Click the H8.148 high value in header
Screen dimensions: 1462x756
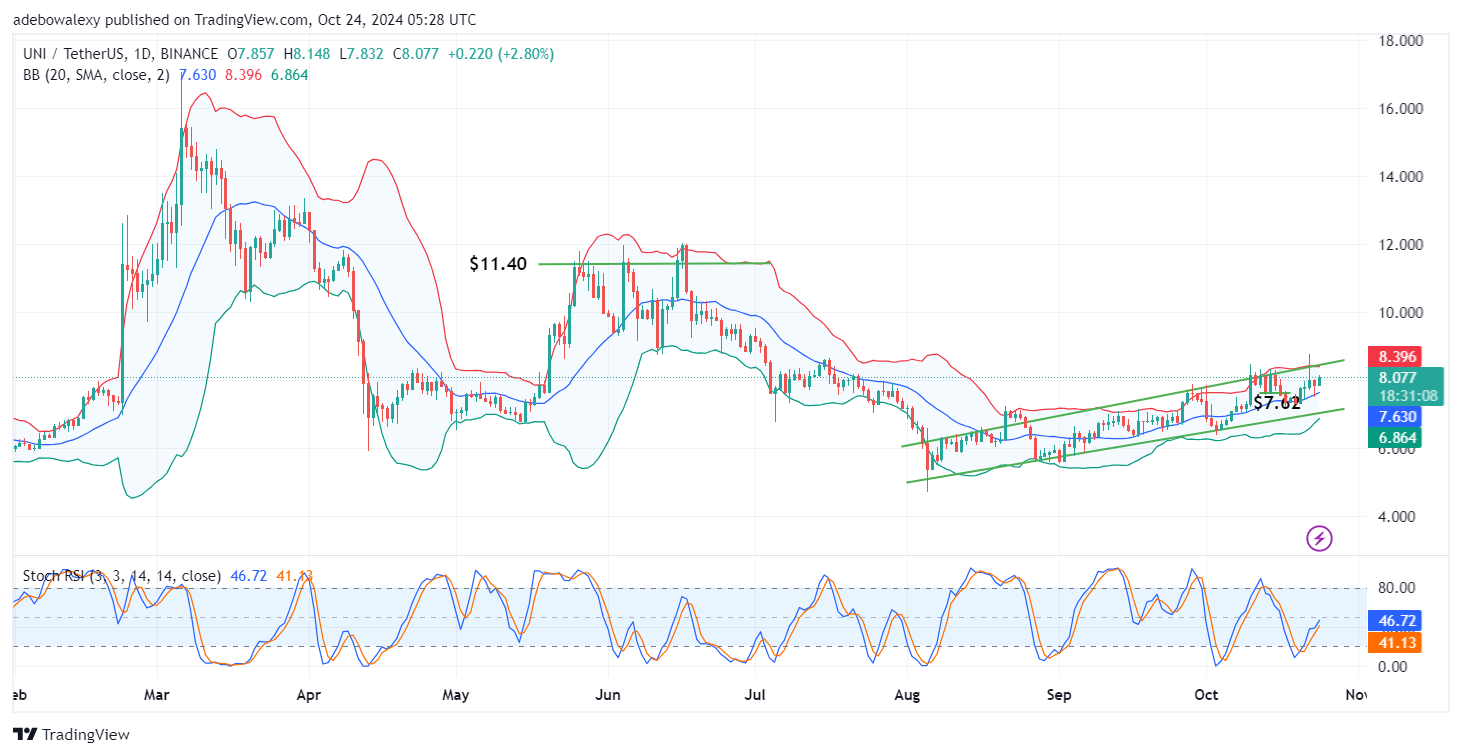307,54
